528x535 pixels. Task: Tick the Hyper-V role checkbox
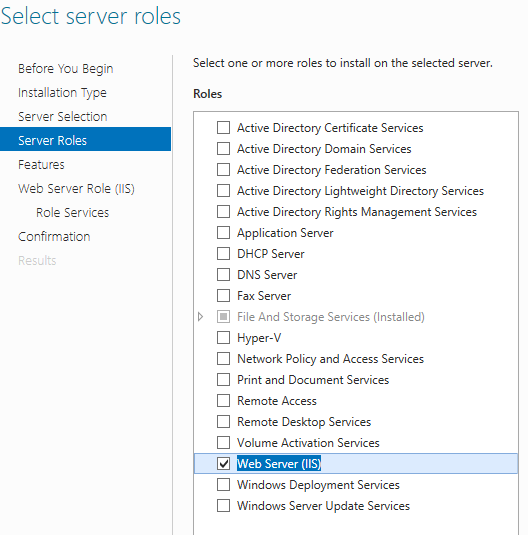(223, 338)
